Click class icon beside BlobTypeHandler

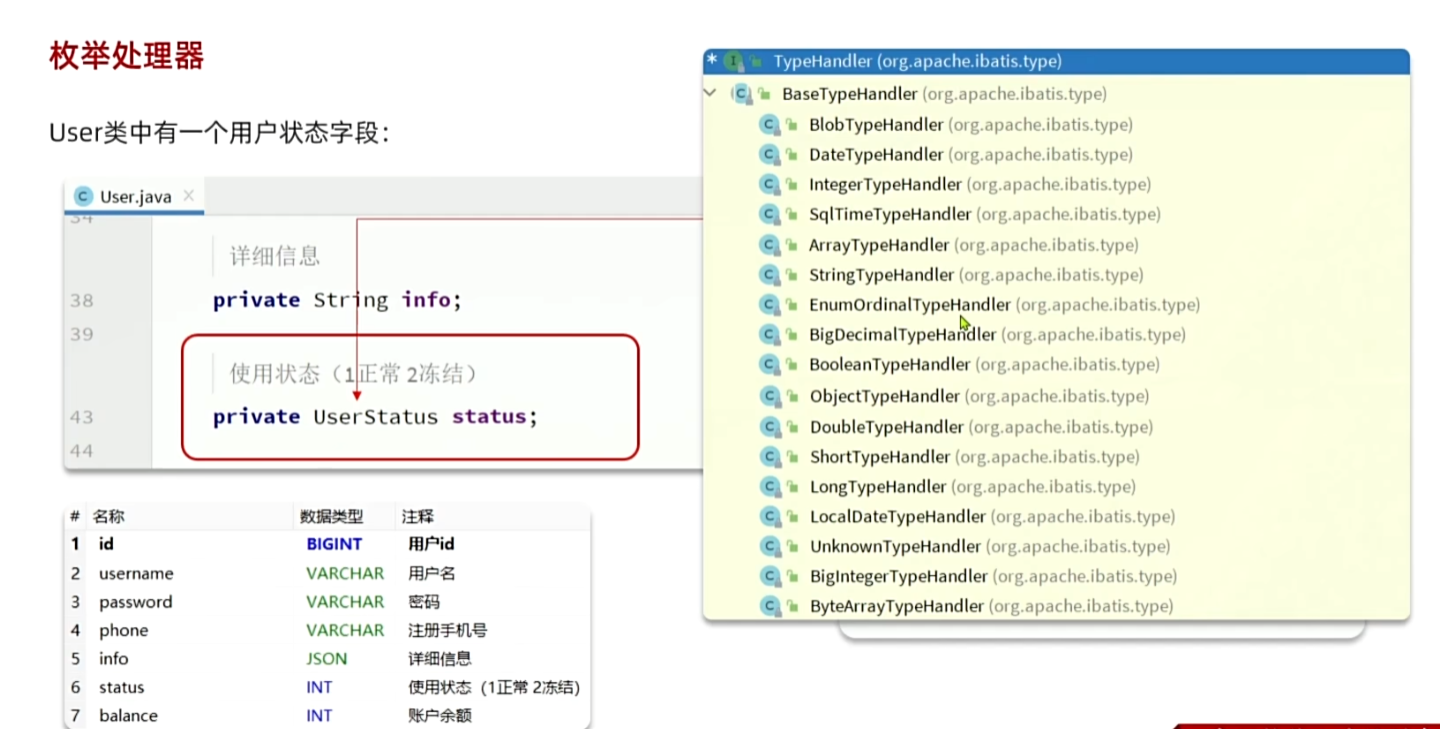click(x=769, y=125)
